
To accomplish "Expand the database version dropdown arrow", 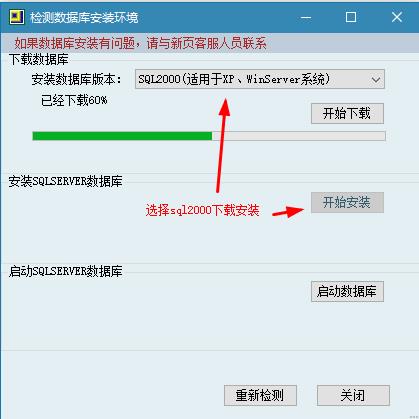I will (376, 80).
